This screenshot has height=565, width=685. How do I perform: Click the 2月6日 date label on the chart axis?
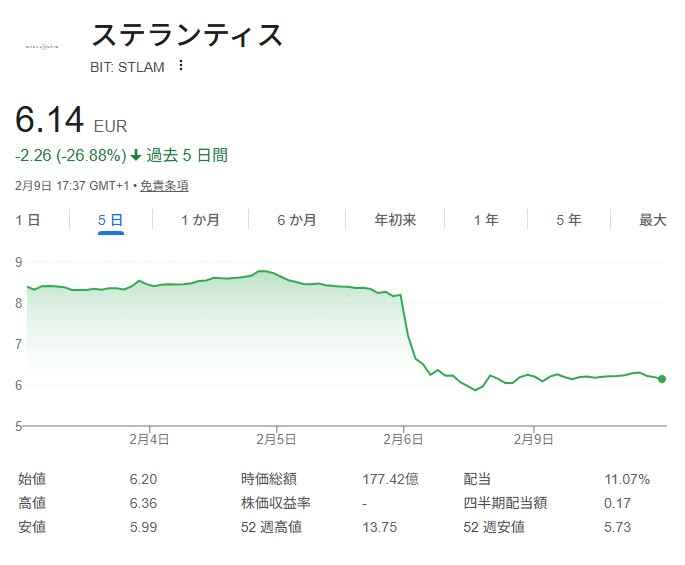click(x=404, y=439)
